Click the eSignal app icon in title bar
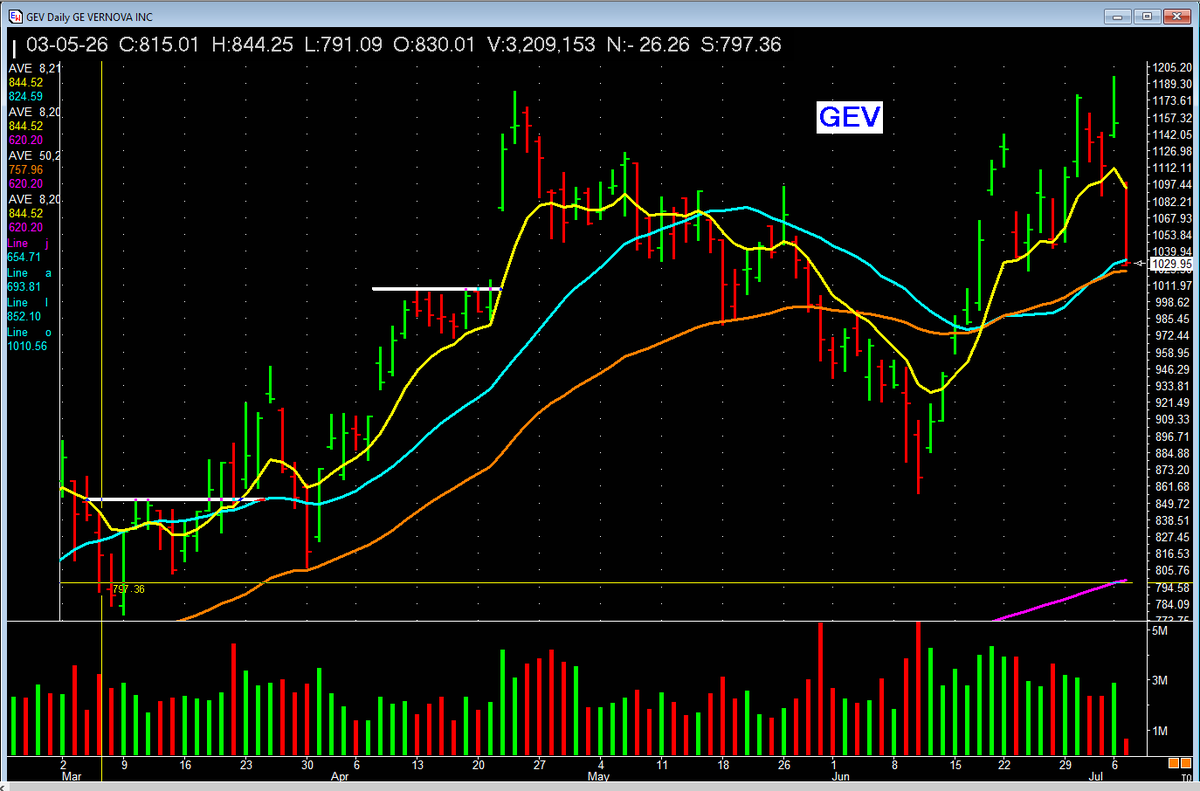The image size is (1200, 791). click(x=14, y=16)
